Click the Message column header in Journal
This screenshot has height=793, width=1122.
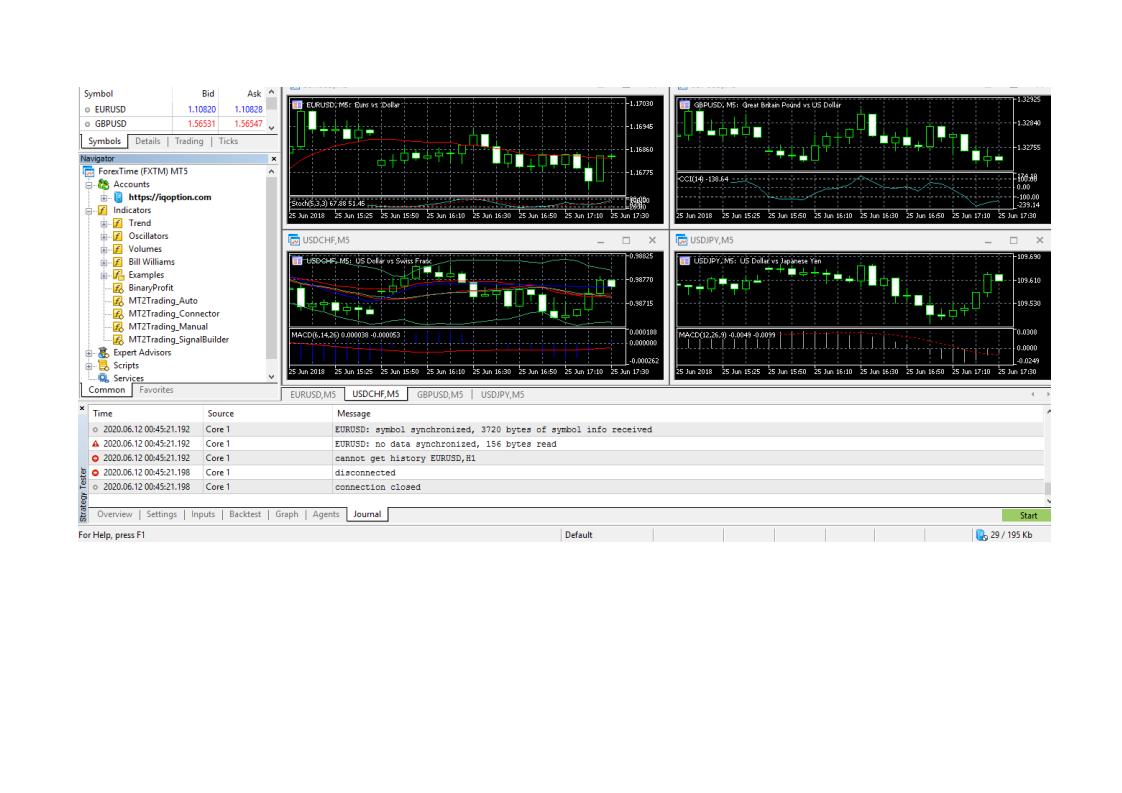click(687, 414)
